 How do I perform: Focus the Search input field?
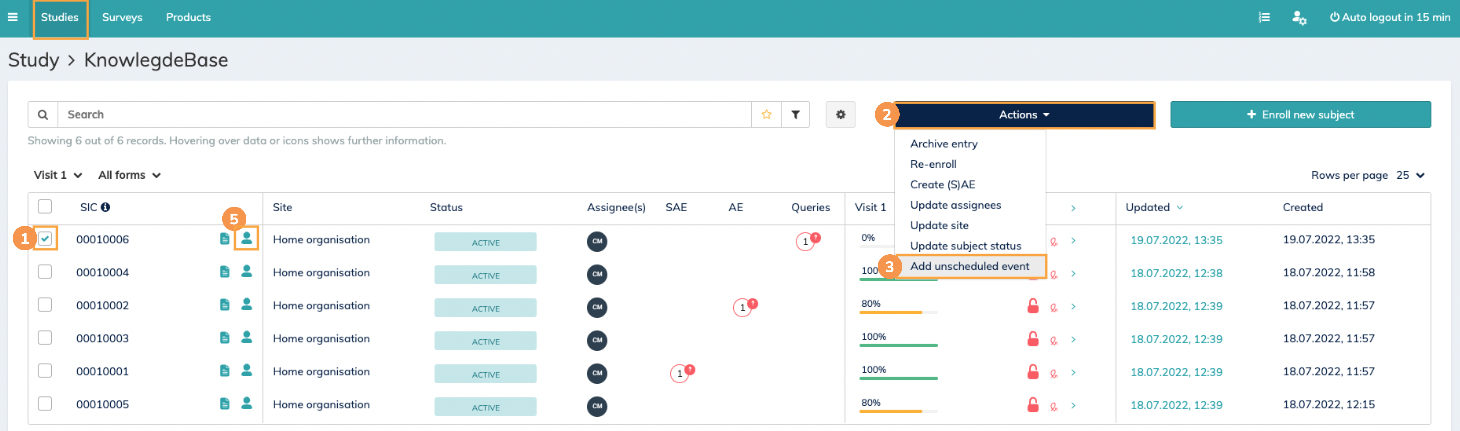(404, 115)
